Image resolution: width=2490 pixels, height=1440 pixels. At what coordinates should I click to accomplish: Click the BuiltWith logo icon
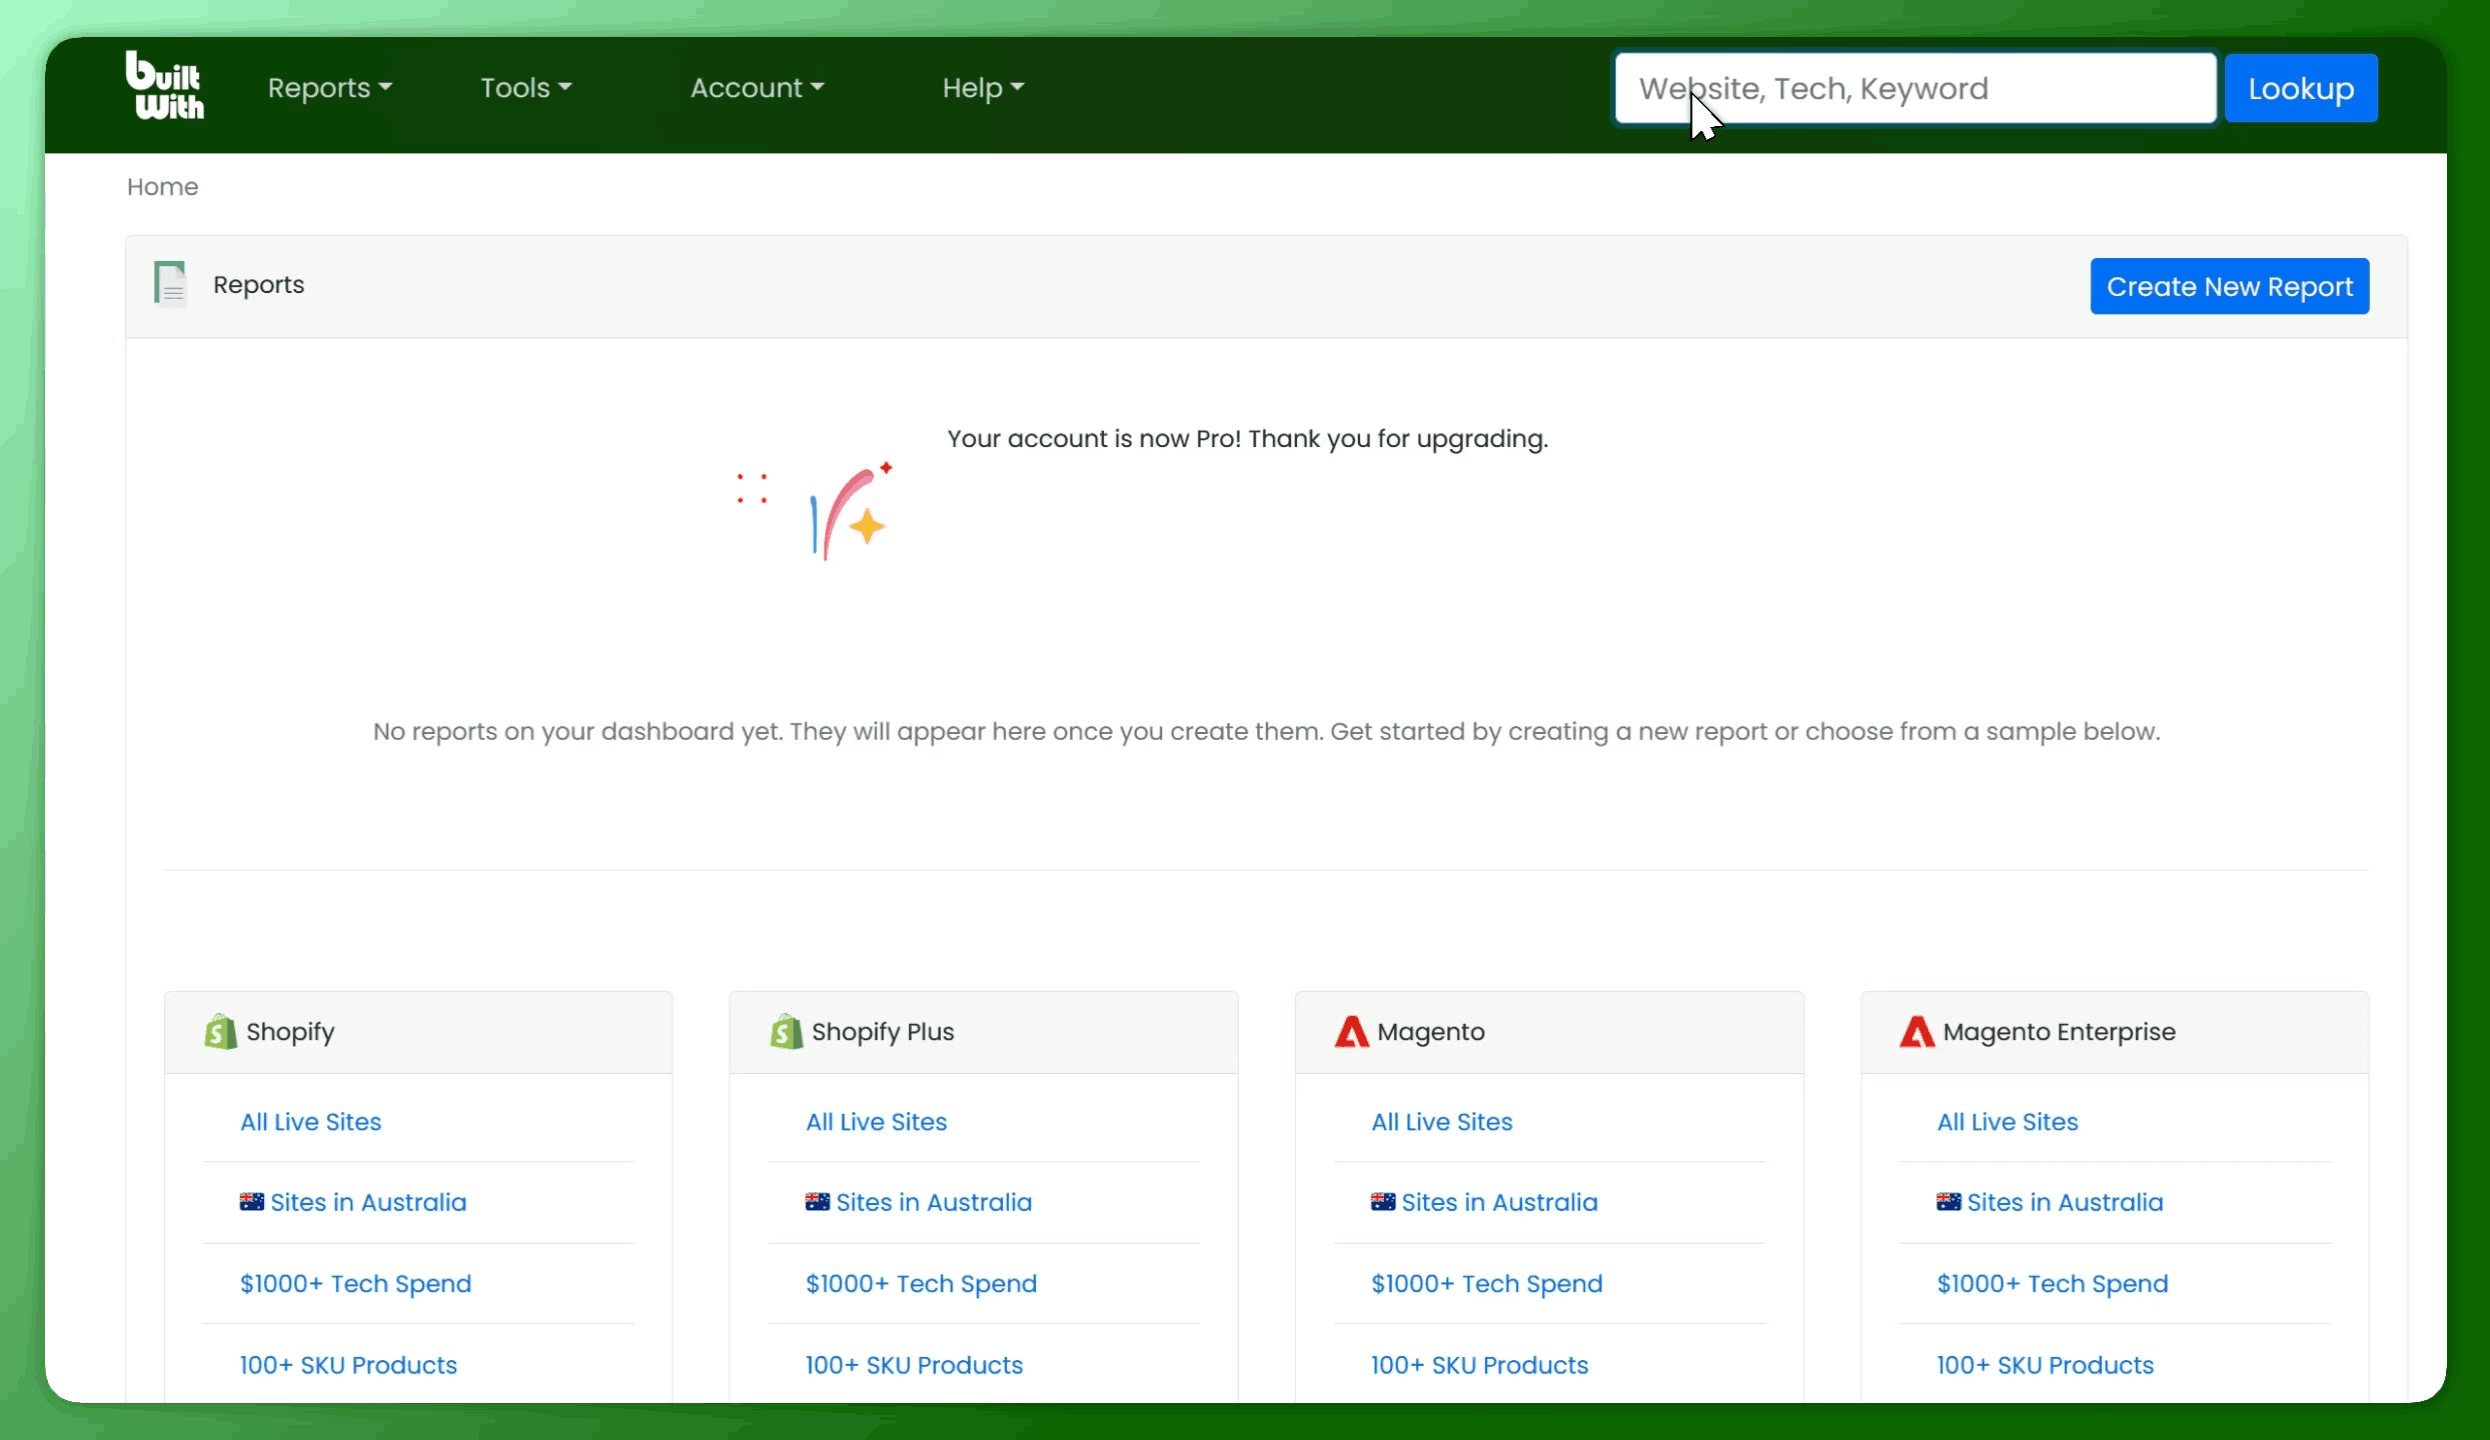165,86
